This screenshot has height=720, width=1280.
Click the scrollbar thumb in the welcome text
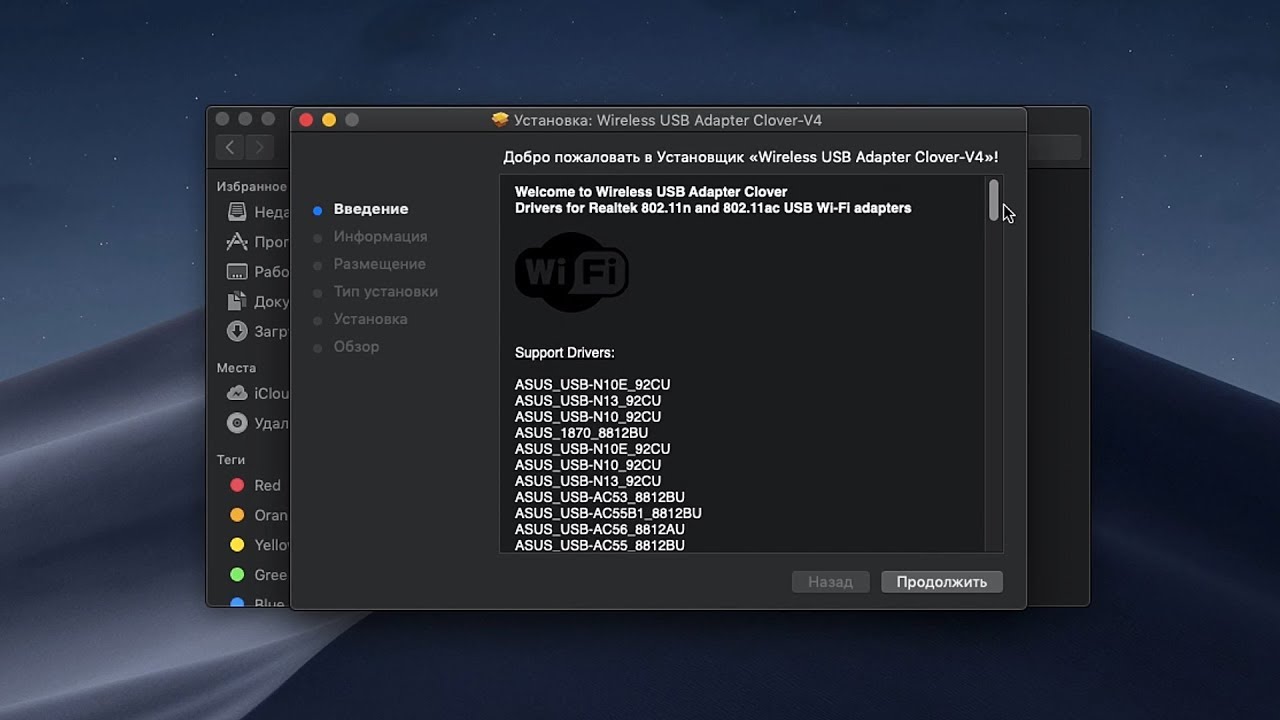(x=994, y=200)
